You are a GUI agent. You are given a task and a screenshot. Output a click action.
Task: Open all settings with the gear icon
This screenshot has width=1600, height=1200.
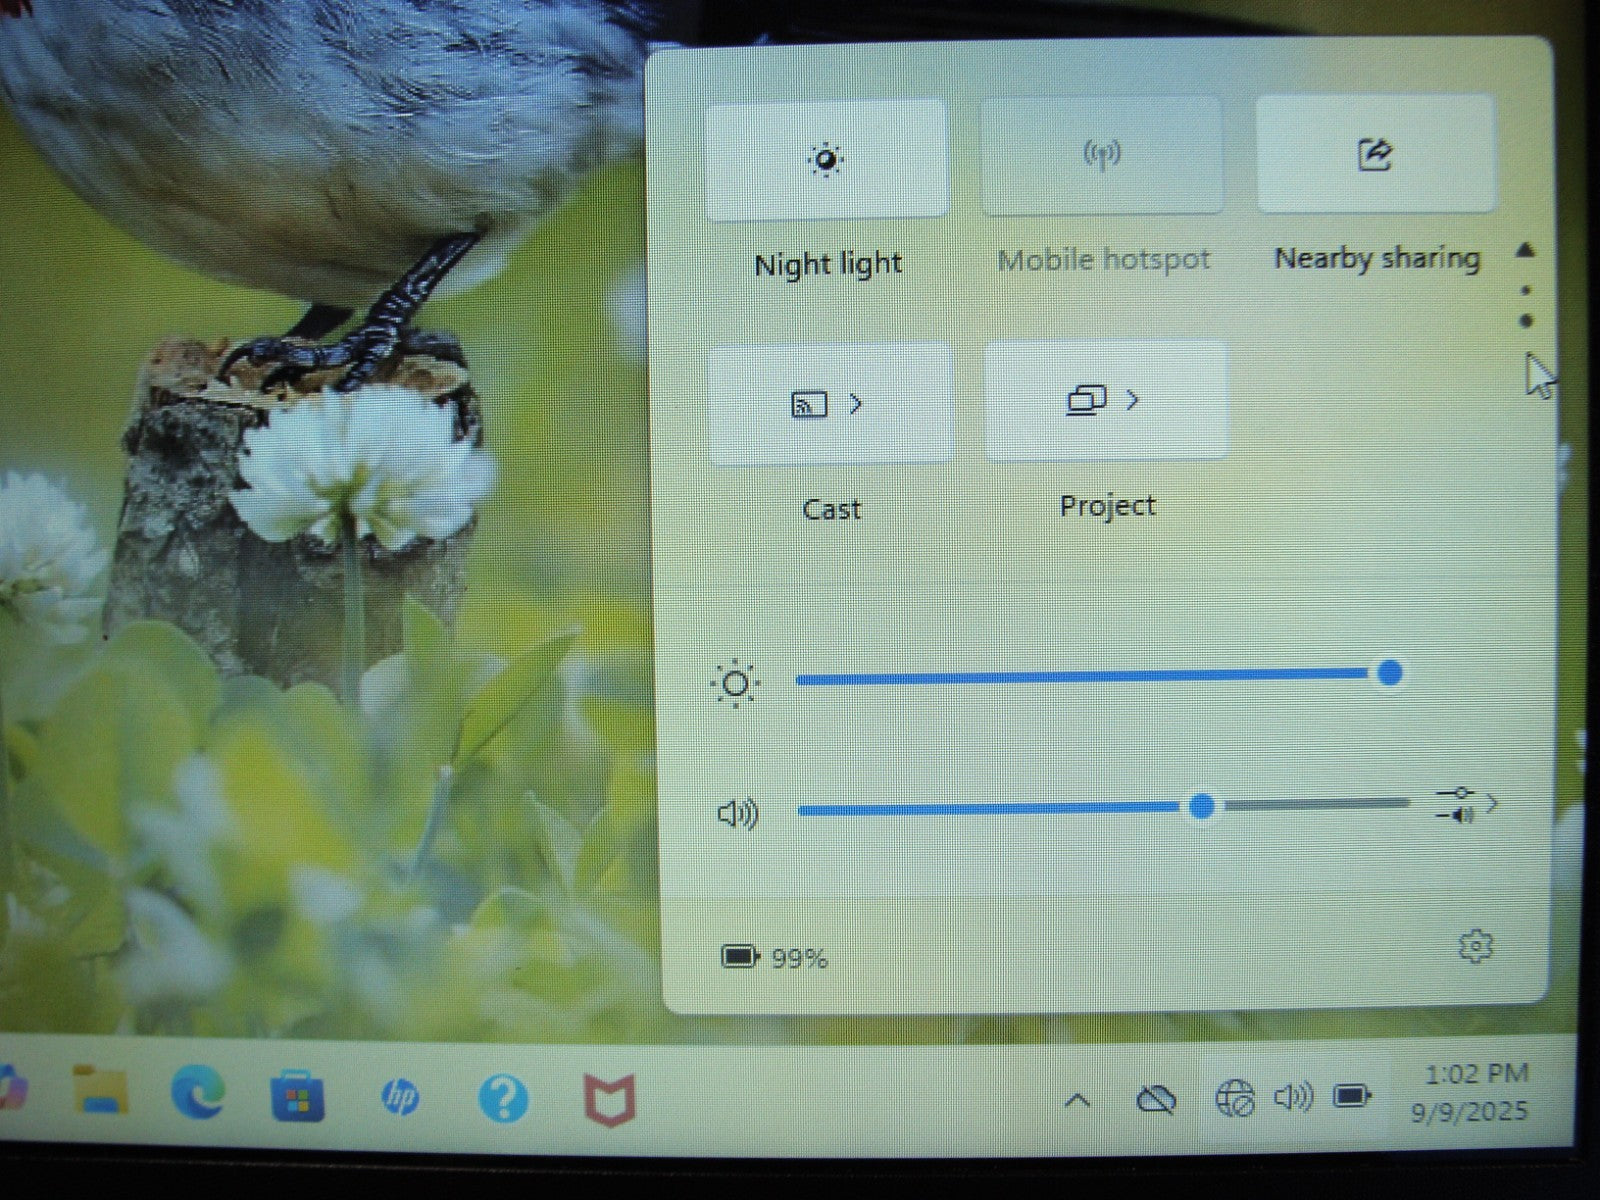1475,946
